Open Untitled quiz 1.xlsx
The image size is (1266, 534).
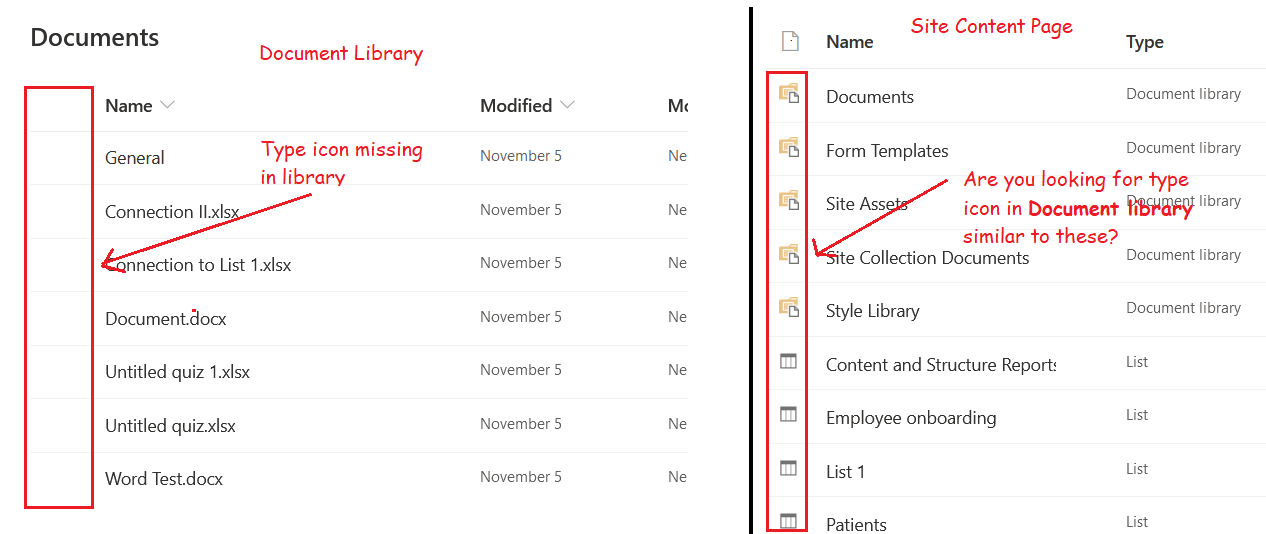pyautogui.click(x=177, y=372)
